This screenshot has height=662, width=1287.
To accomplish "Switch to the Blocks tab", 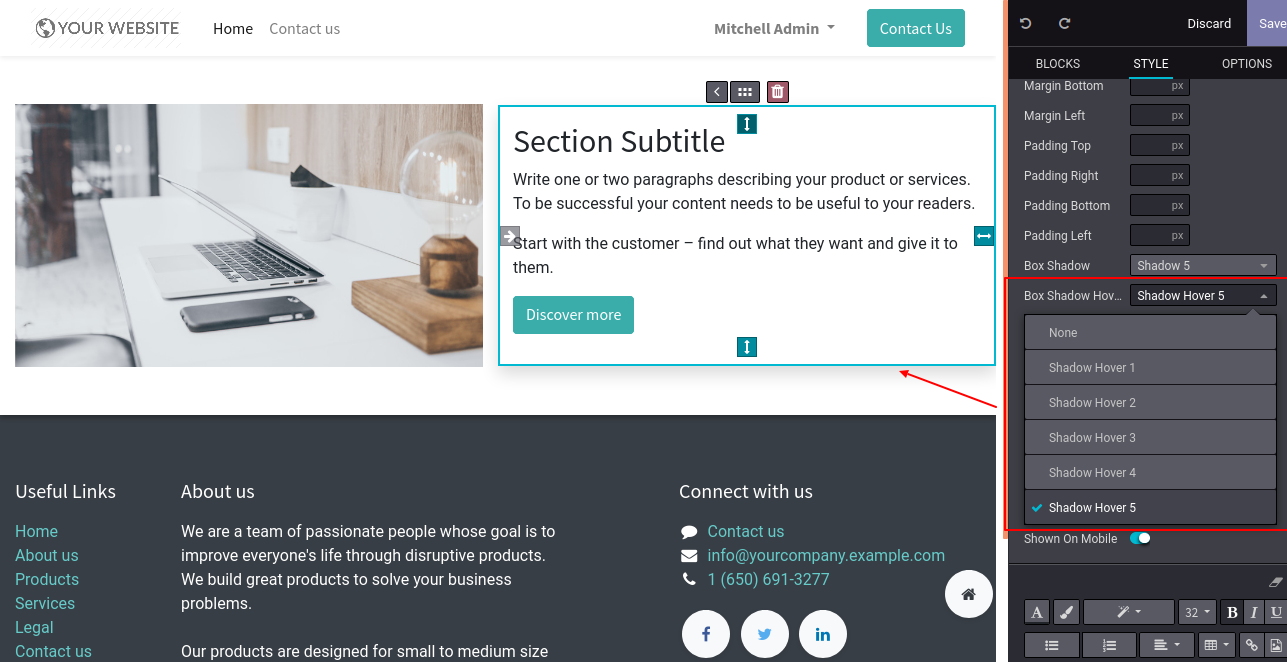I will [1057, 64].
